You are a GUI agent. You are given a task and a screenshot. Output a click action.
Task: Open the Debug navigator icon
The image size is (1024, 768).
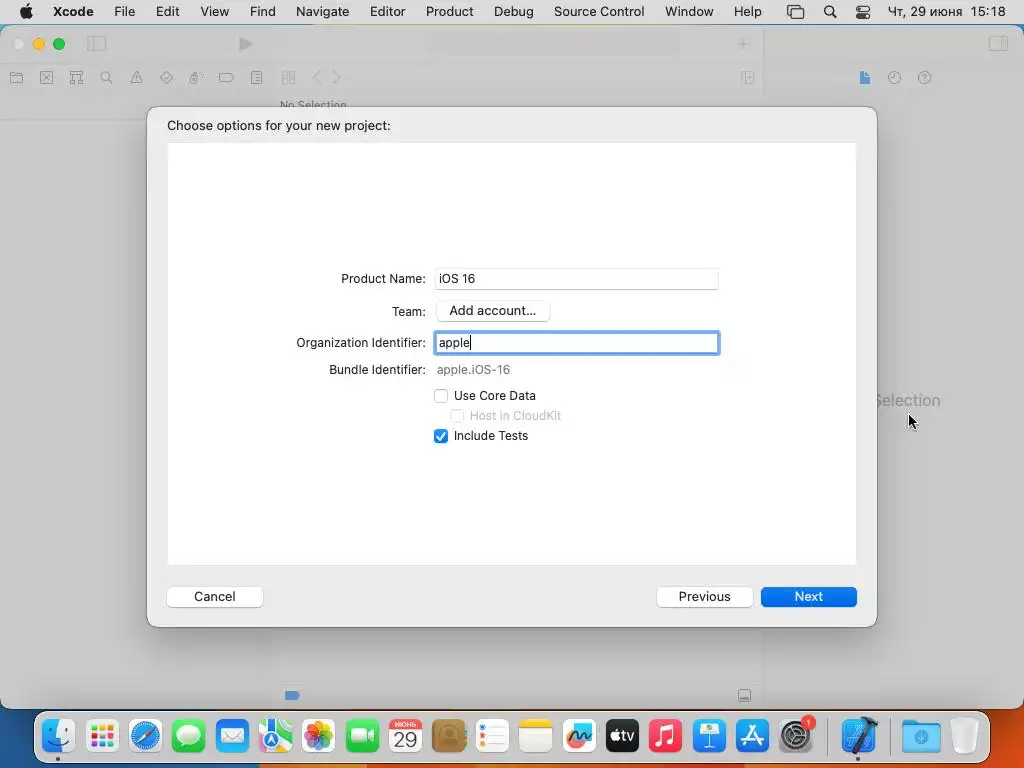tap(195, 78)
